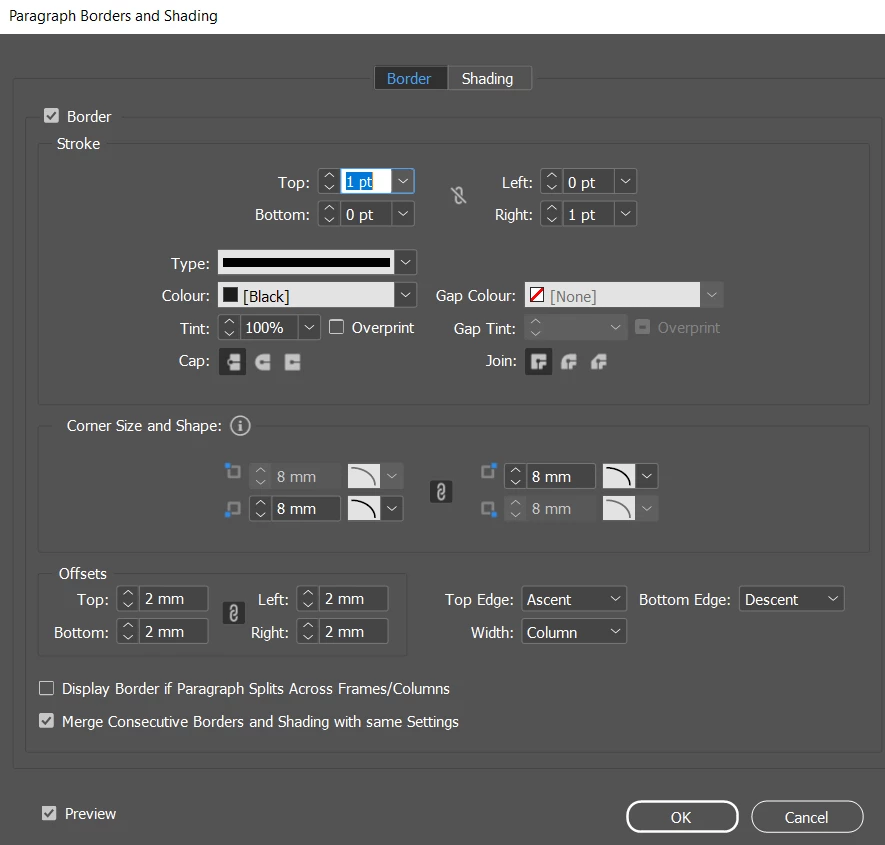Enable Display Border if Paragraph Splits checkbox
Viewport: 885px width, 845px height.
46,688
